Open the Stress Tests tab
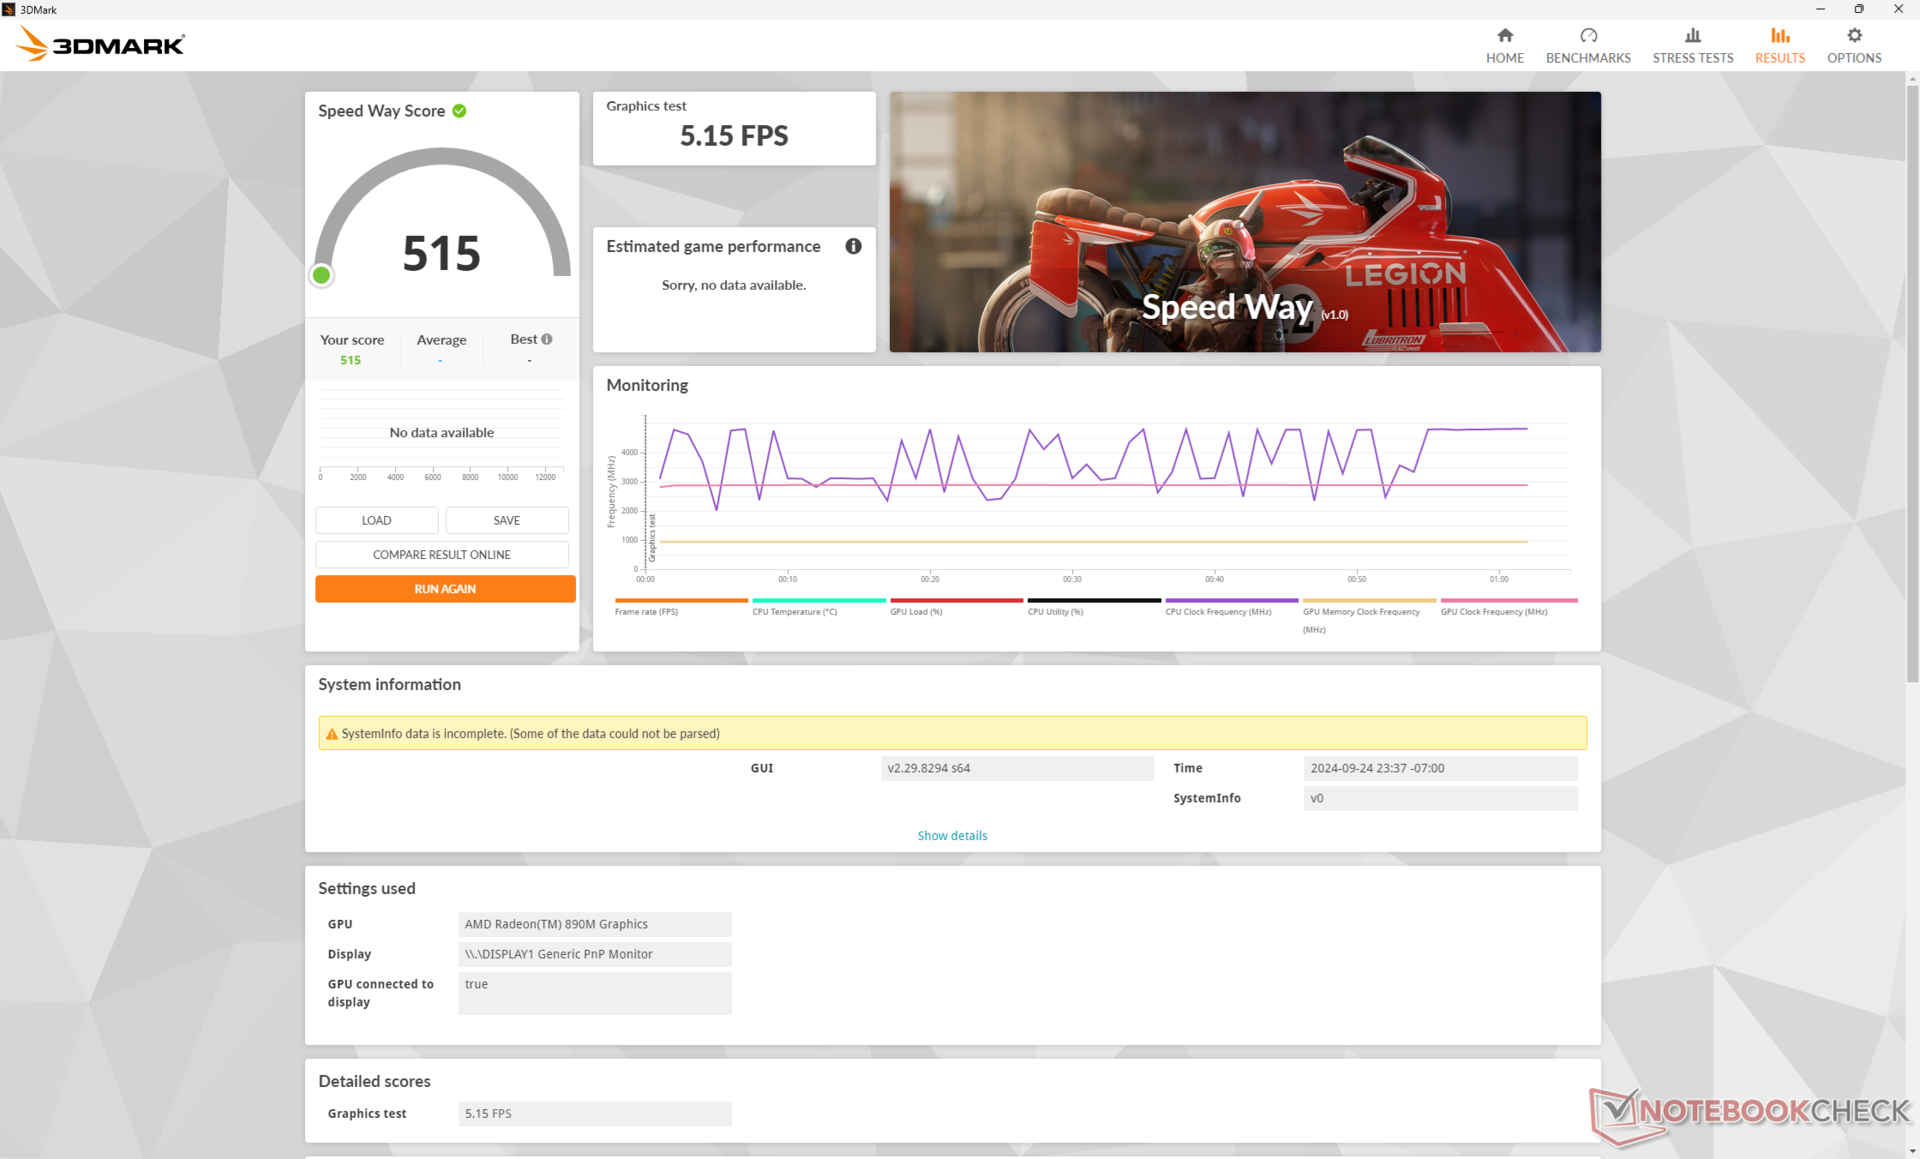The height and width of the screenshot is (1159, 1920). (x=1692, y=46)
